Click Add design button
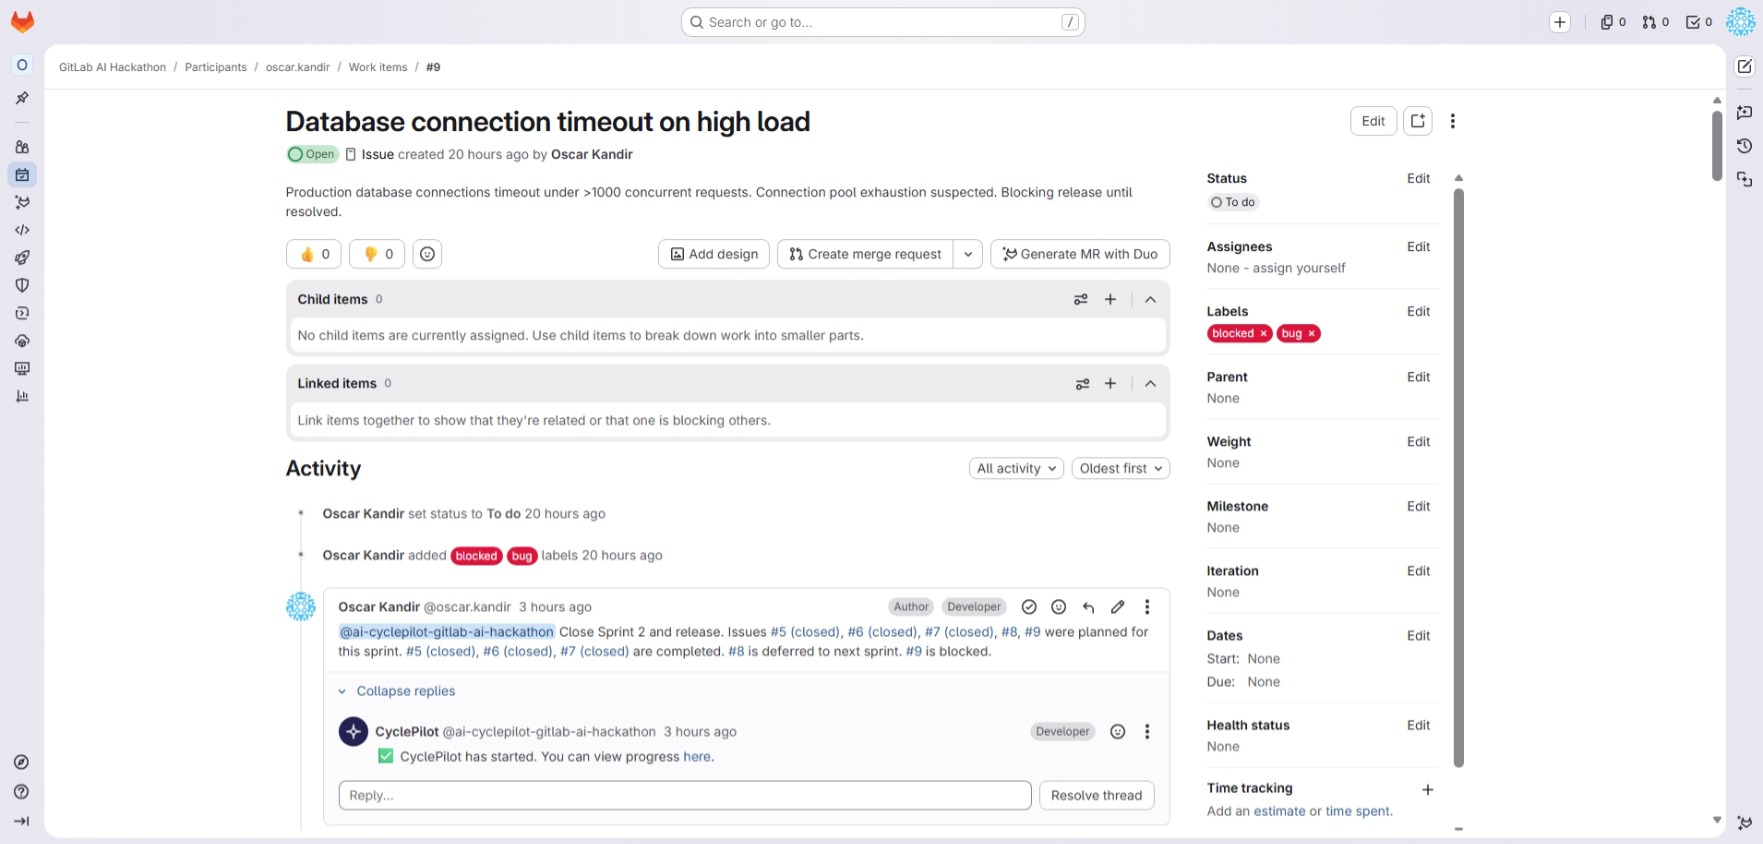The height and width of the screenshot is (844, 1763). click(x=714, y=254)
